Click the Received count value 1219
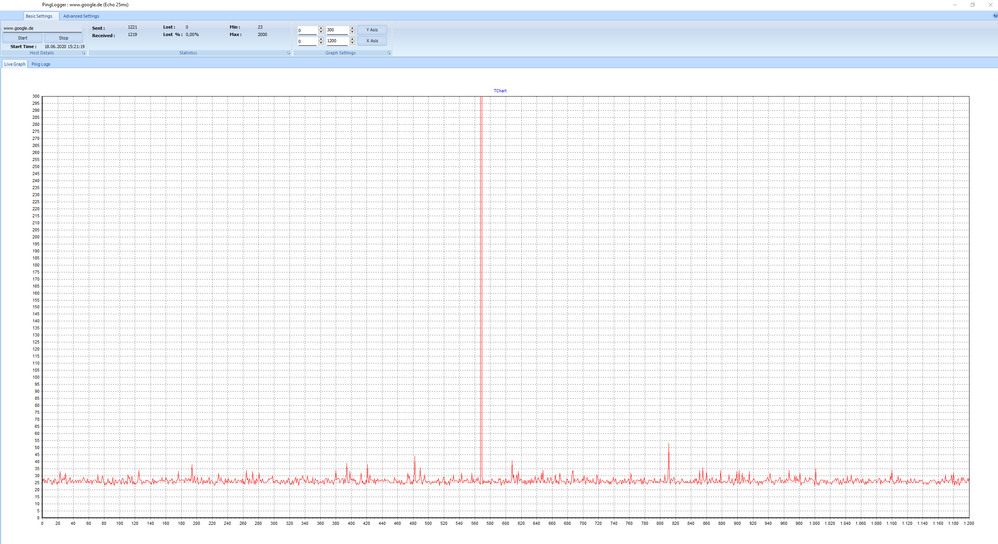The image size is (998, 544). tap(132, 35)
